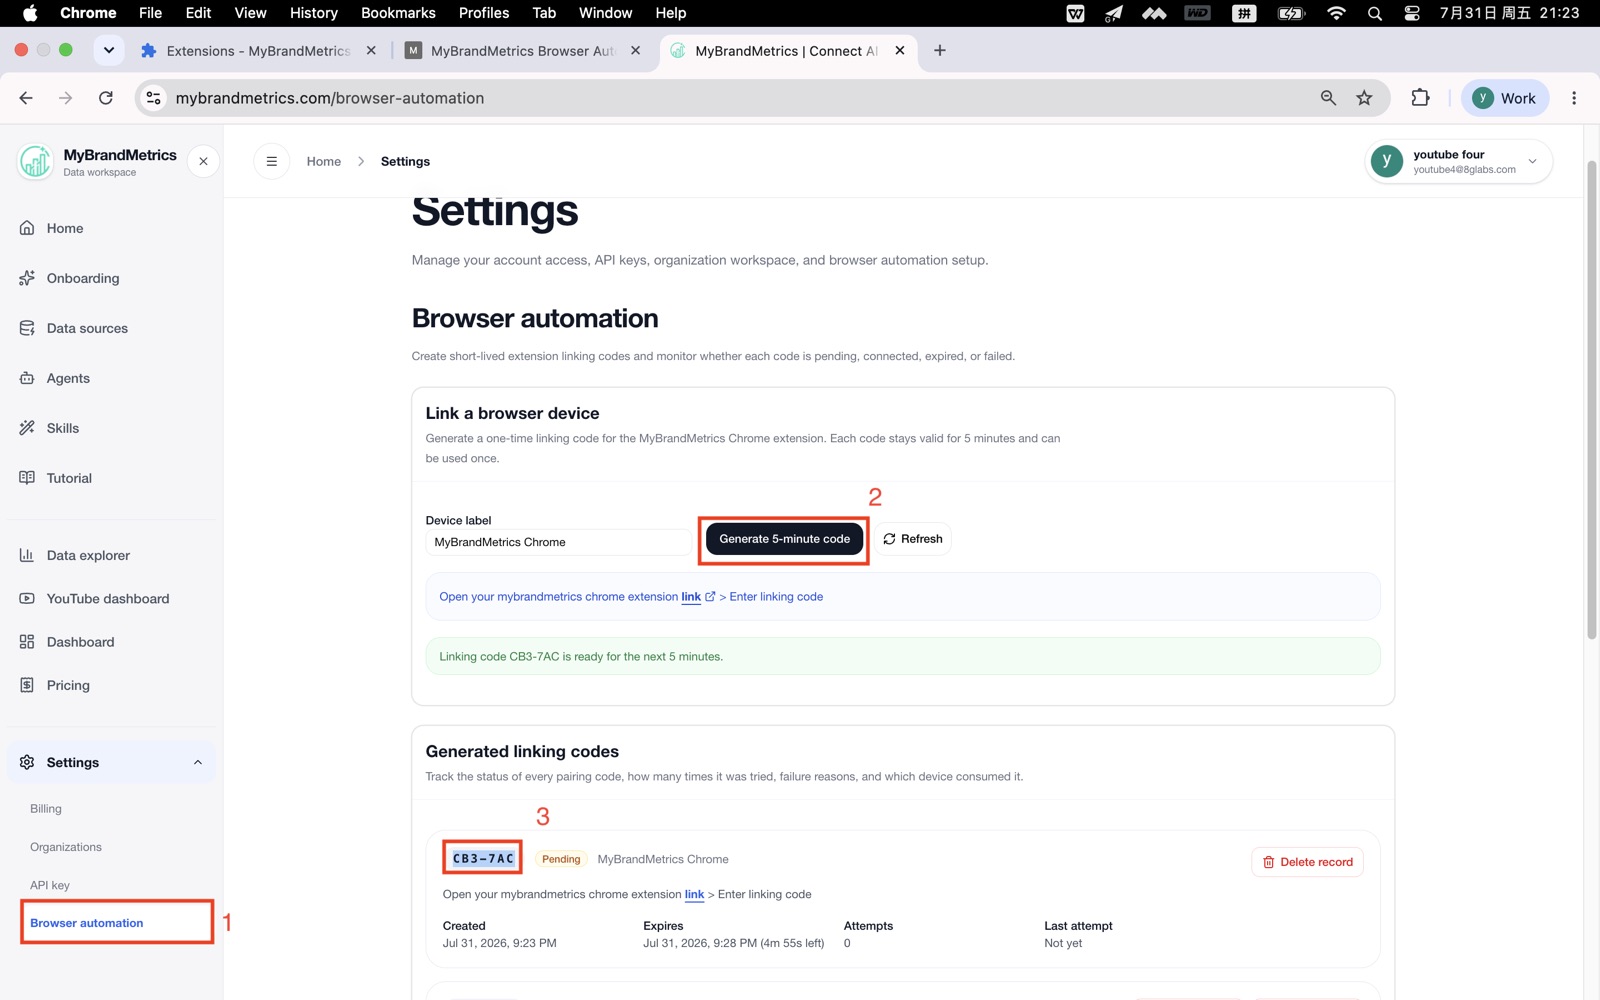Open Chrome extensions puzzle icon
The image size is (1600, 1000).
coord(1420,98)
